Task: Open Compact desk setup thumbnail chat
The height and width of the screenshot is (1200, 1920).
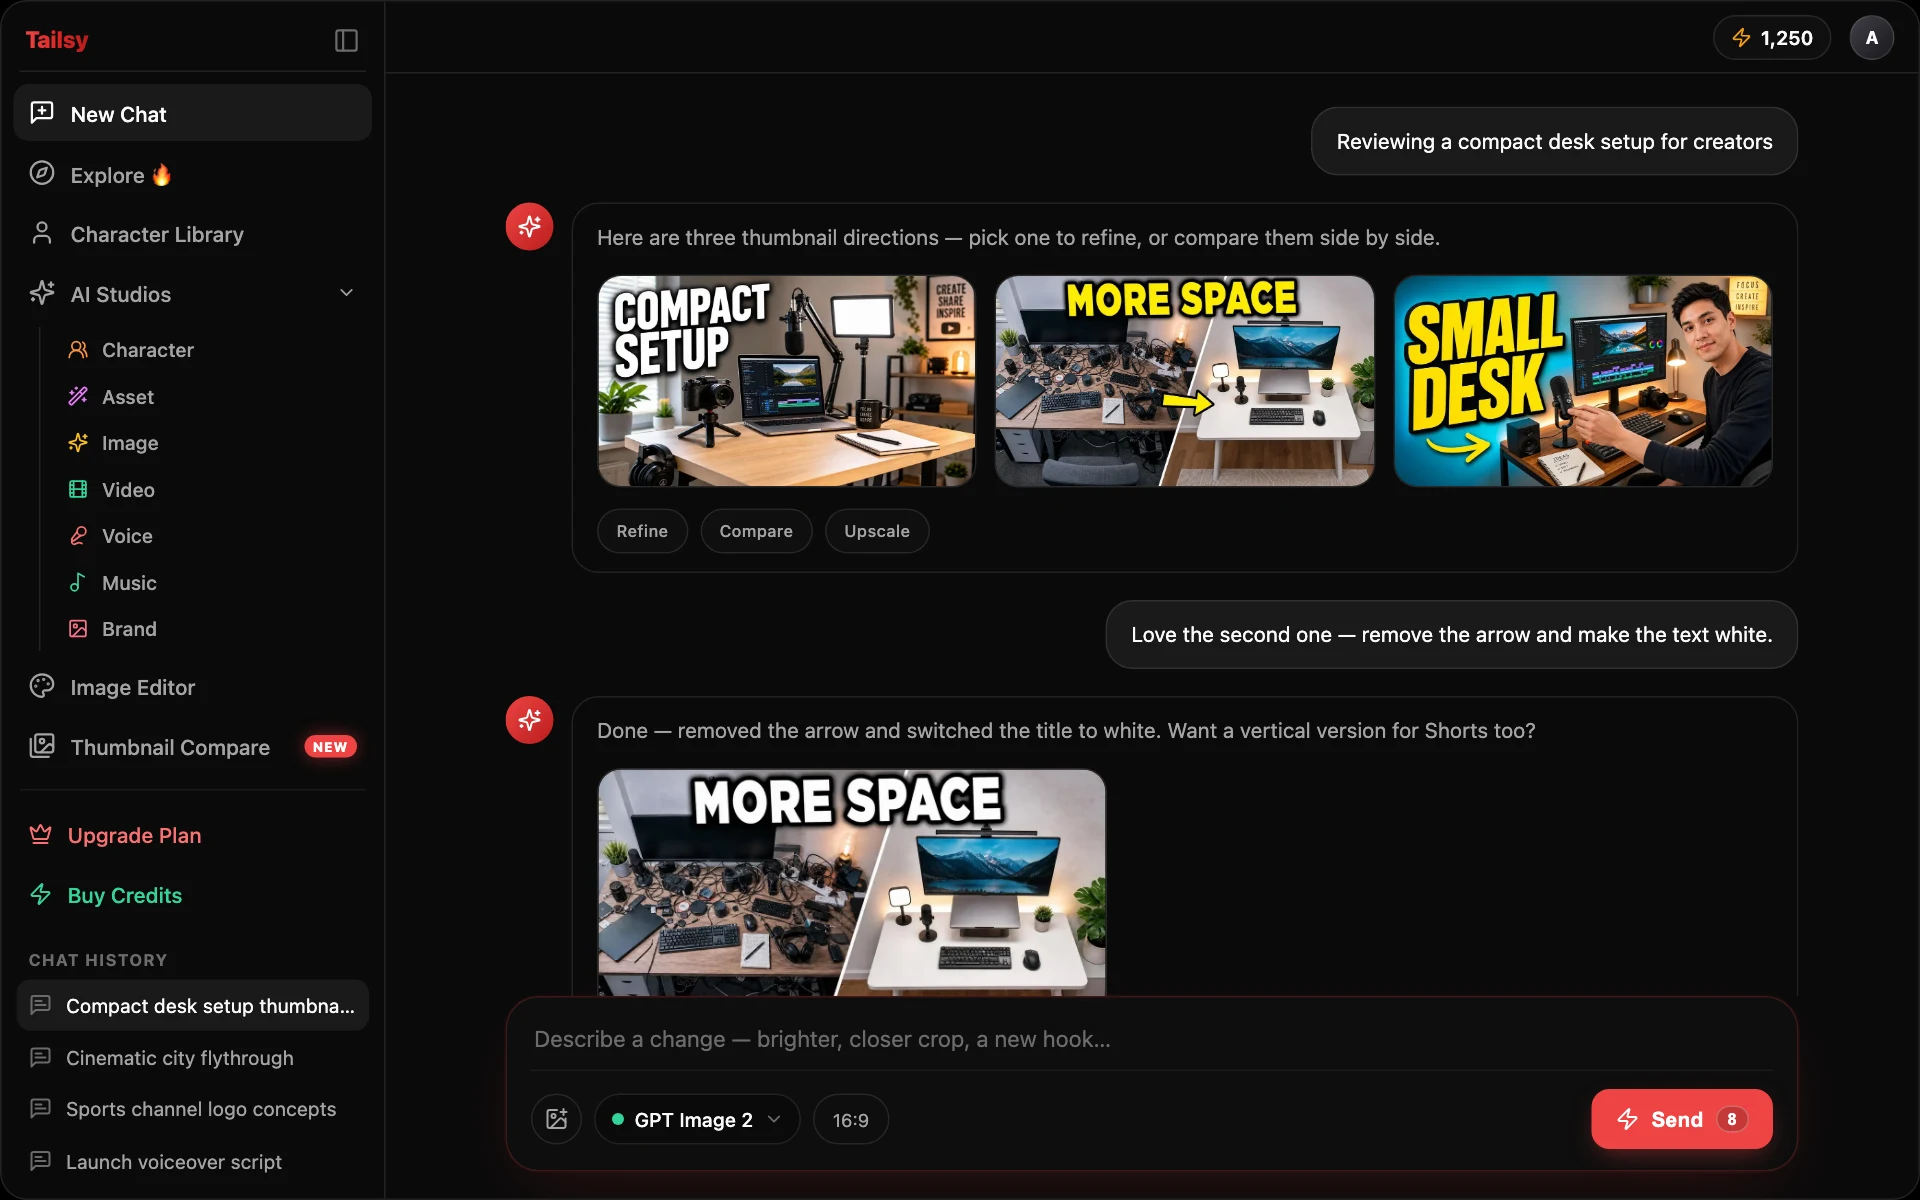Action: [x=193, y=1005]
